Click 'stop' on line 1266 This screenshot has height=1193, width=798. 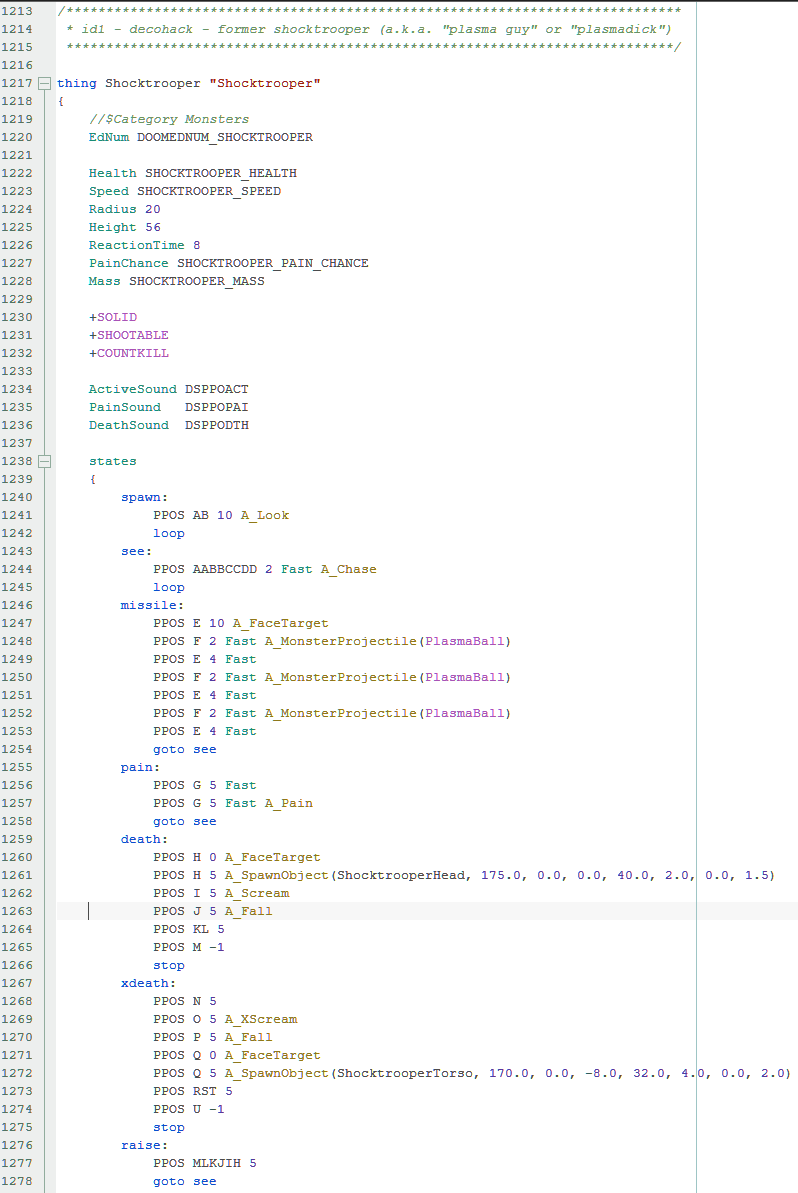[x=169, y=966]
